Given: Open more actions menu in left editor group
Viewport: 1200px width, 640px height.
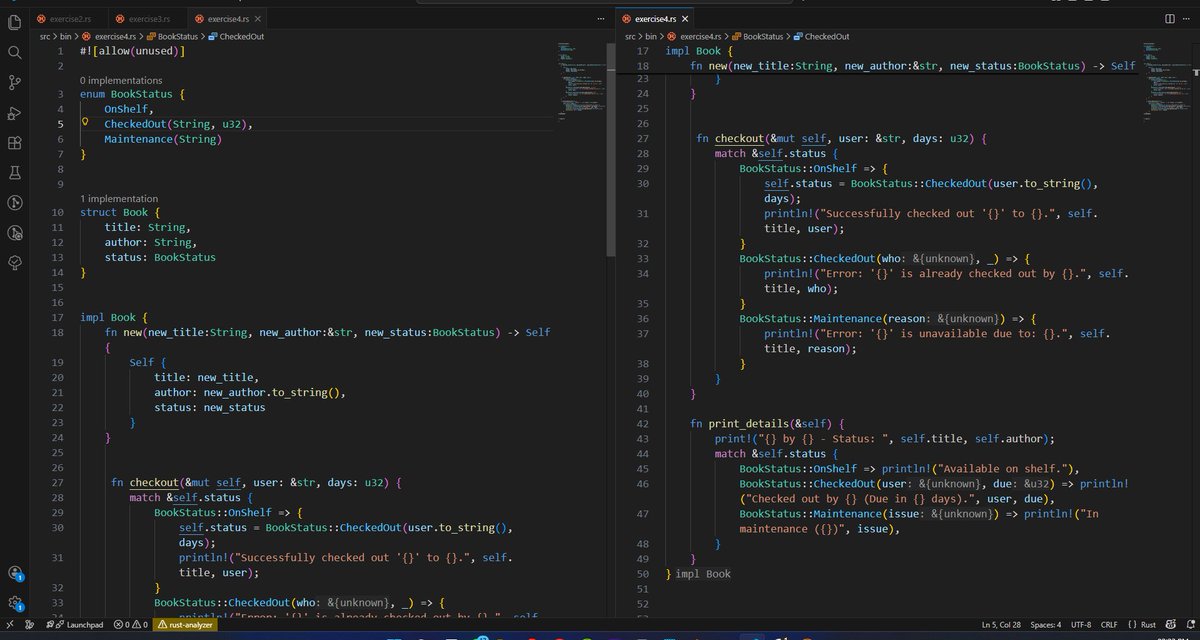Looking at the screenshot, I should [x=600, y=19].
